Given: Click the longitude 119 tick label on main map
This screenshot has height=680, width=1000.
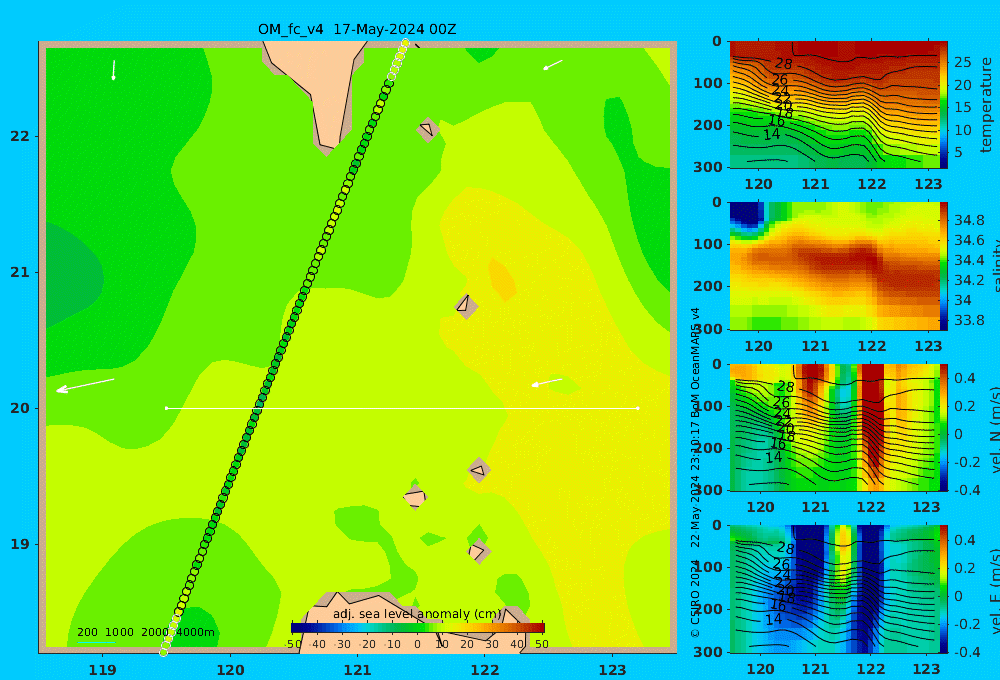Looking at the screenshot, I should tap(103, 670).
